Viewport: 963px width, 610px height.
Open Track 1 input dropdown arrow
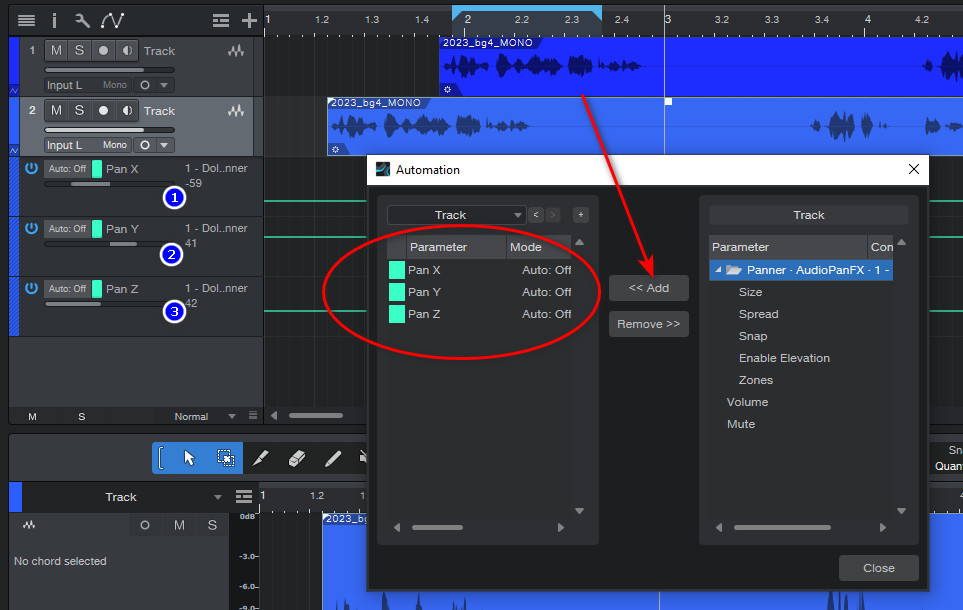164,85
